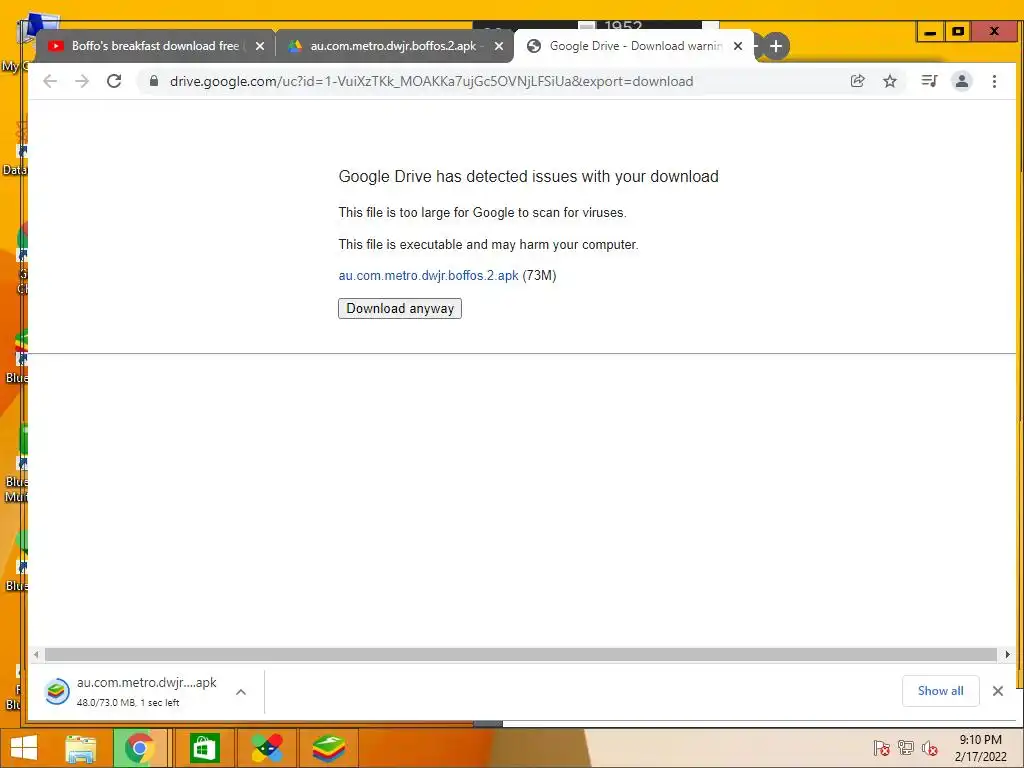The height and width of the screenshot is (768, 1024).
Task: Maximize the Chrome window
Action: [958, 31]
